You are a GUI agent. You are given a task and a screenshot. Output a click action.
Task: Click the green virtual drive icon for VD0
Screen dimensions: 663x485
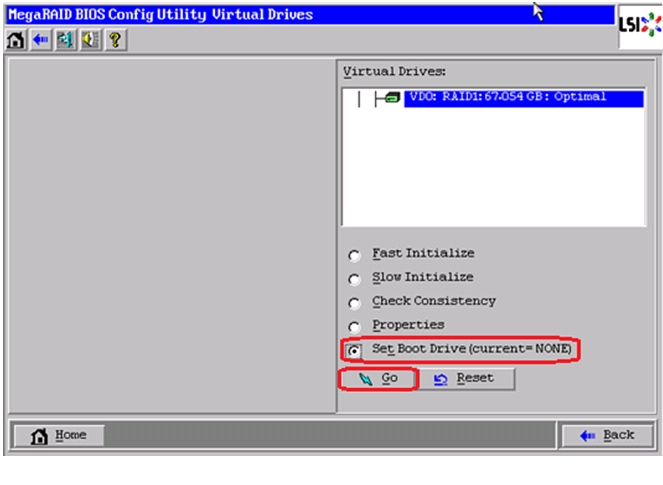click(x=392, y=98)
